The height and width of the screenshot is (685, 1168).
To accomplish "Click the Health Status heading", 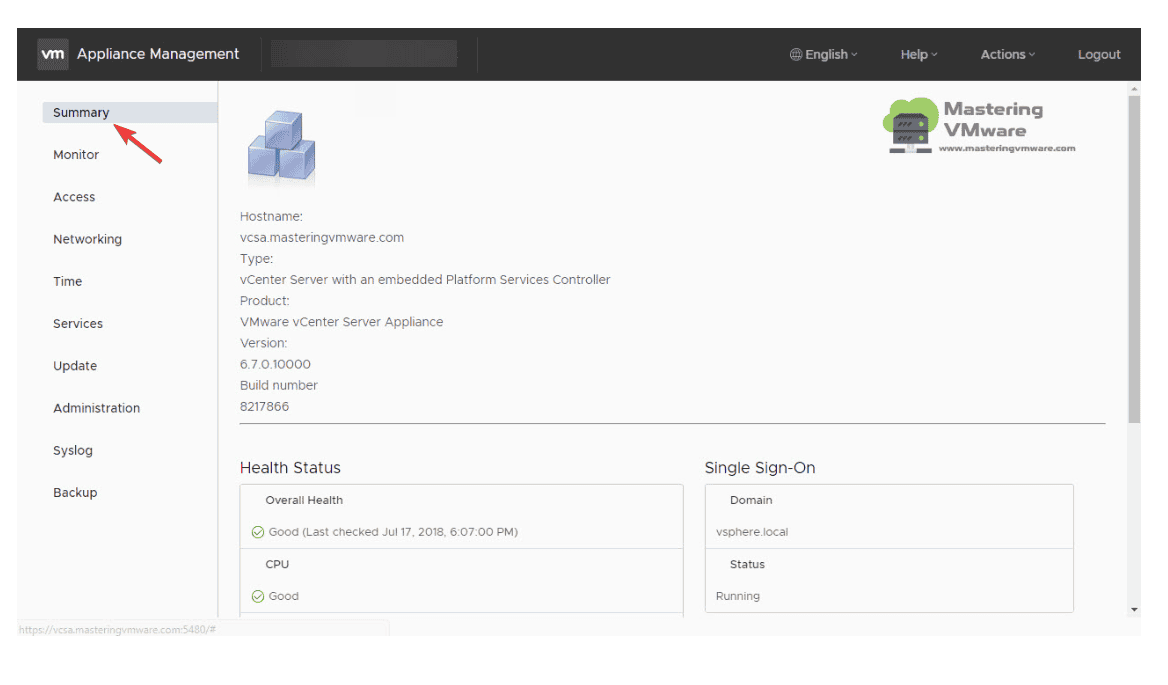I will [x=290, y=468].
